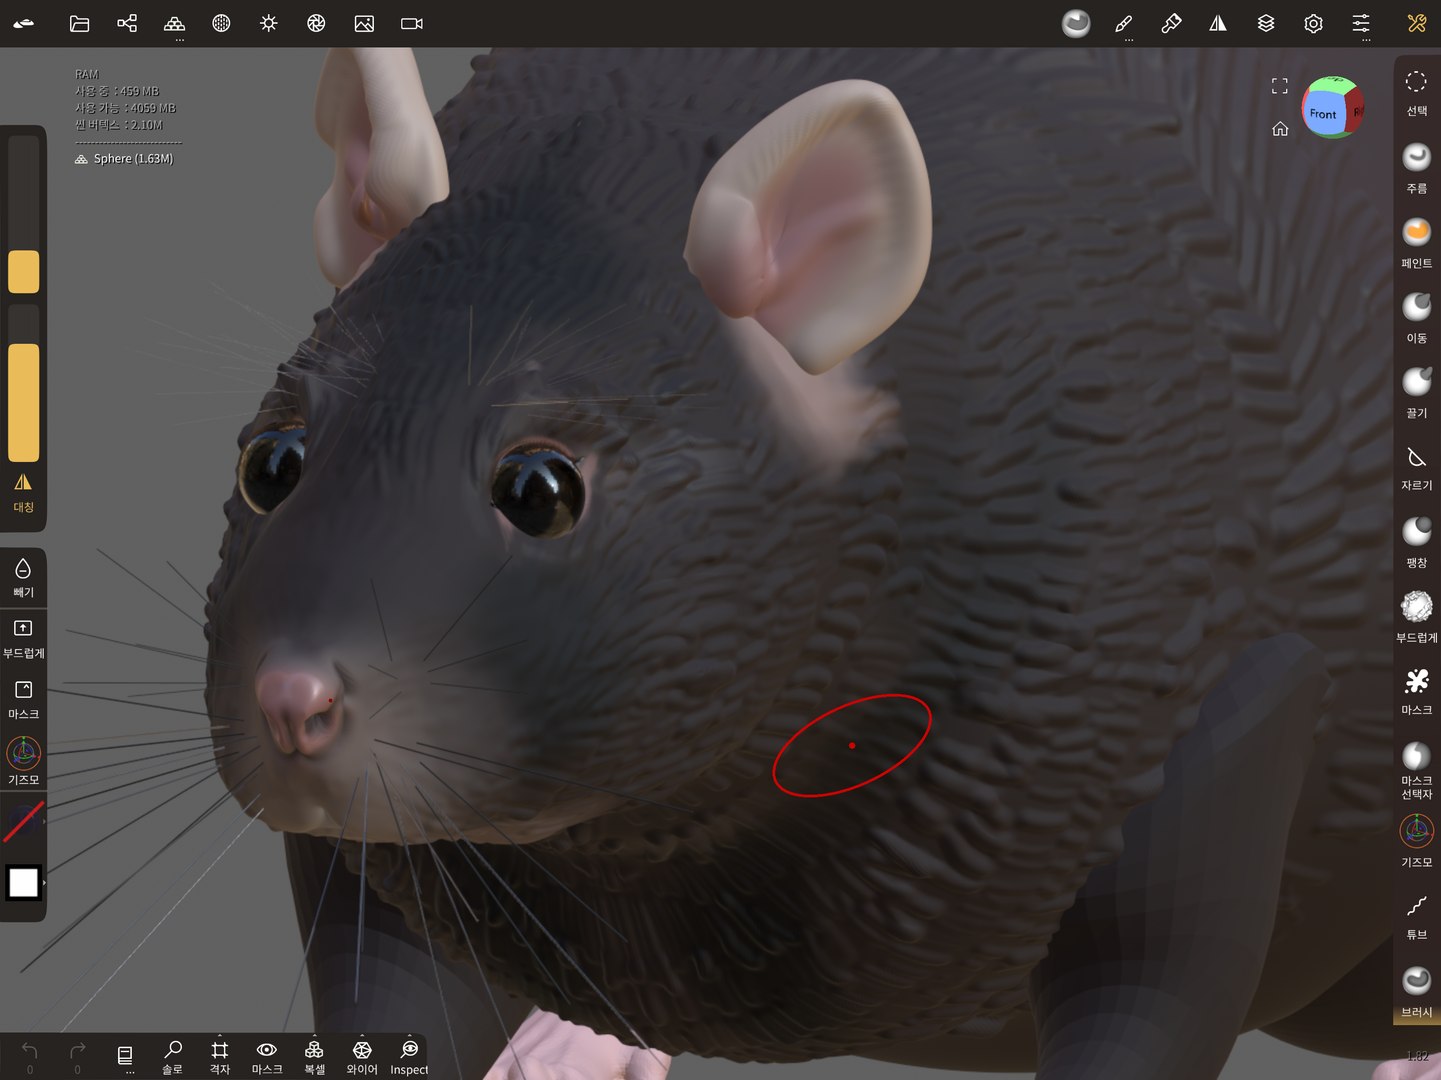This screenshot has height=1080, width=1441.
Task: Toggle 마스크 visibility in bottom bar
Action: pyautogui.click(x=267, y=1056)
